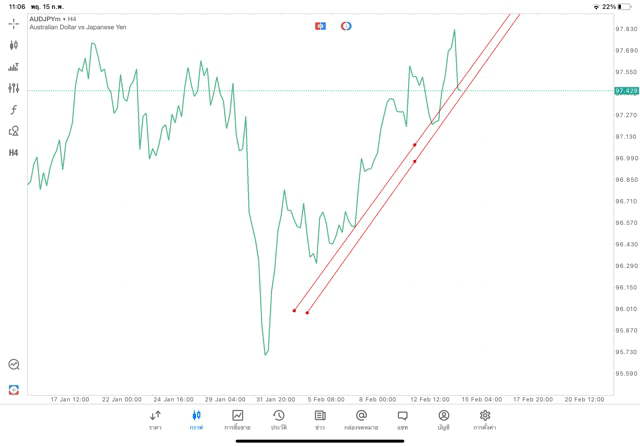Open chart settings sliders icon
The image size is (640, 447).
[14, 88]
